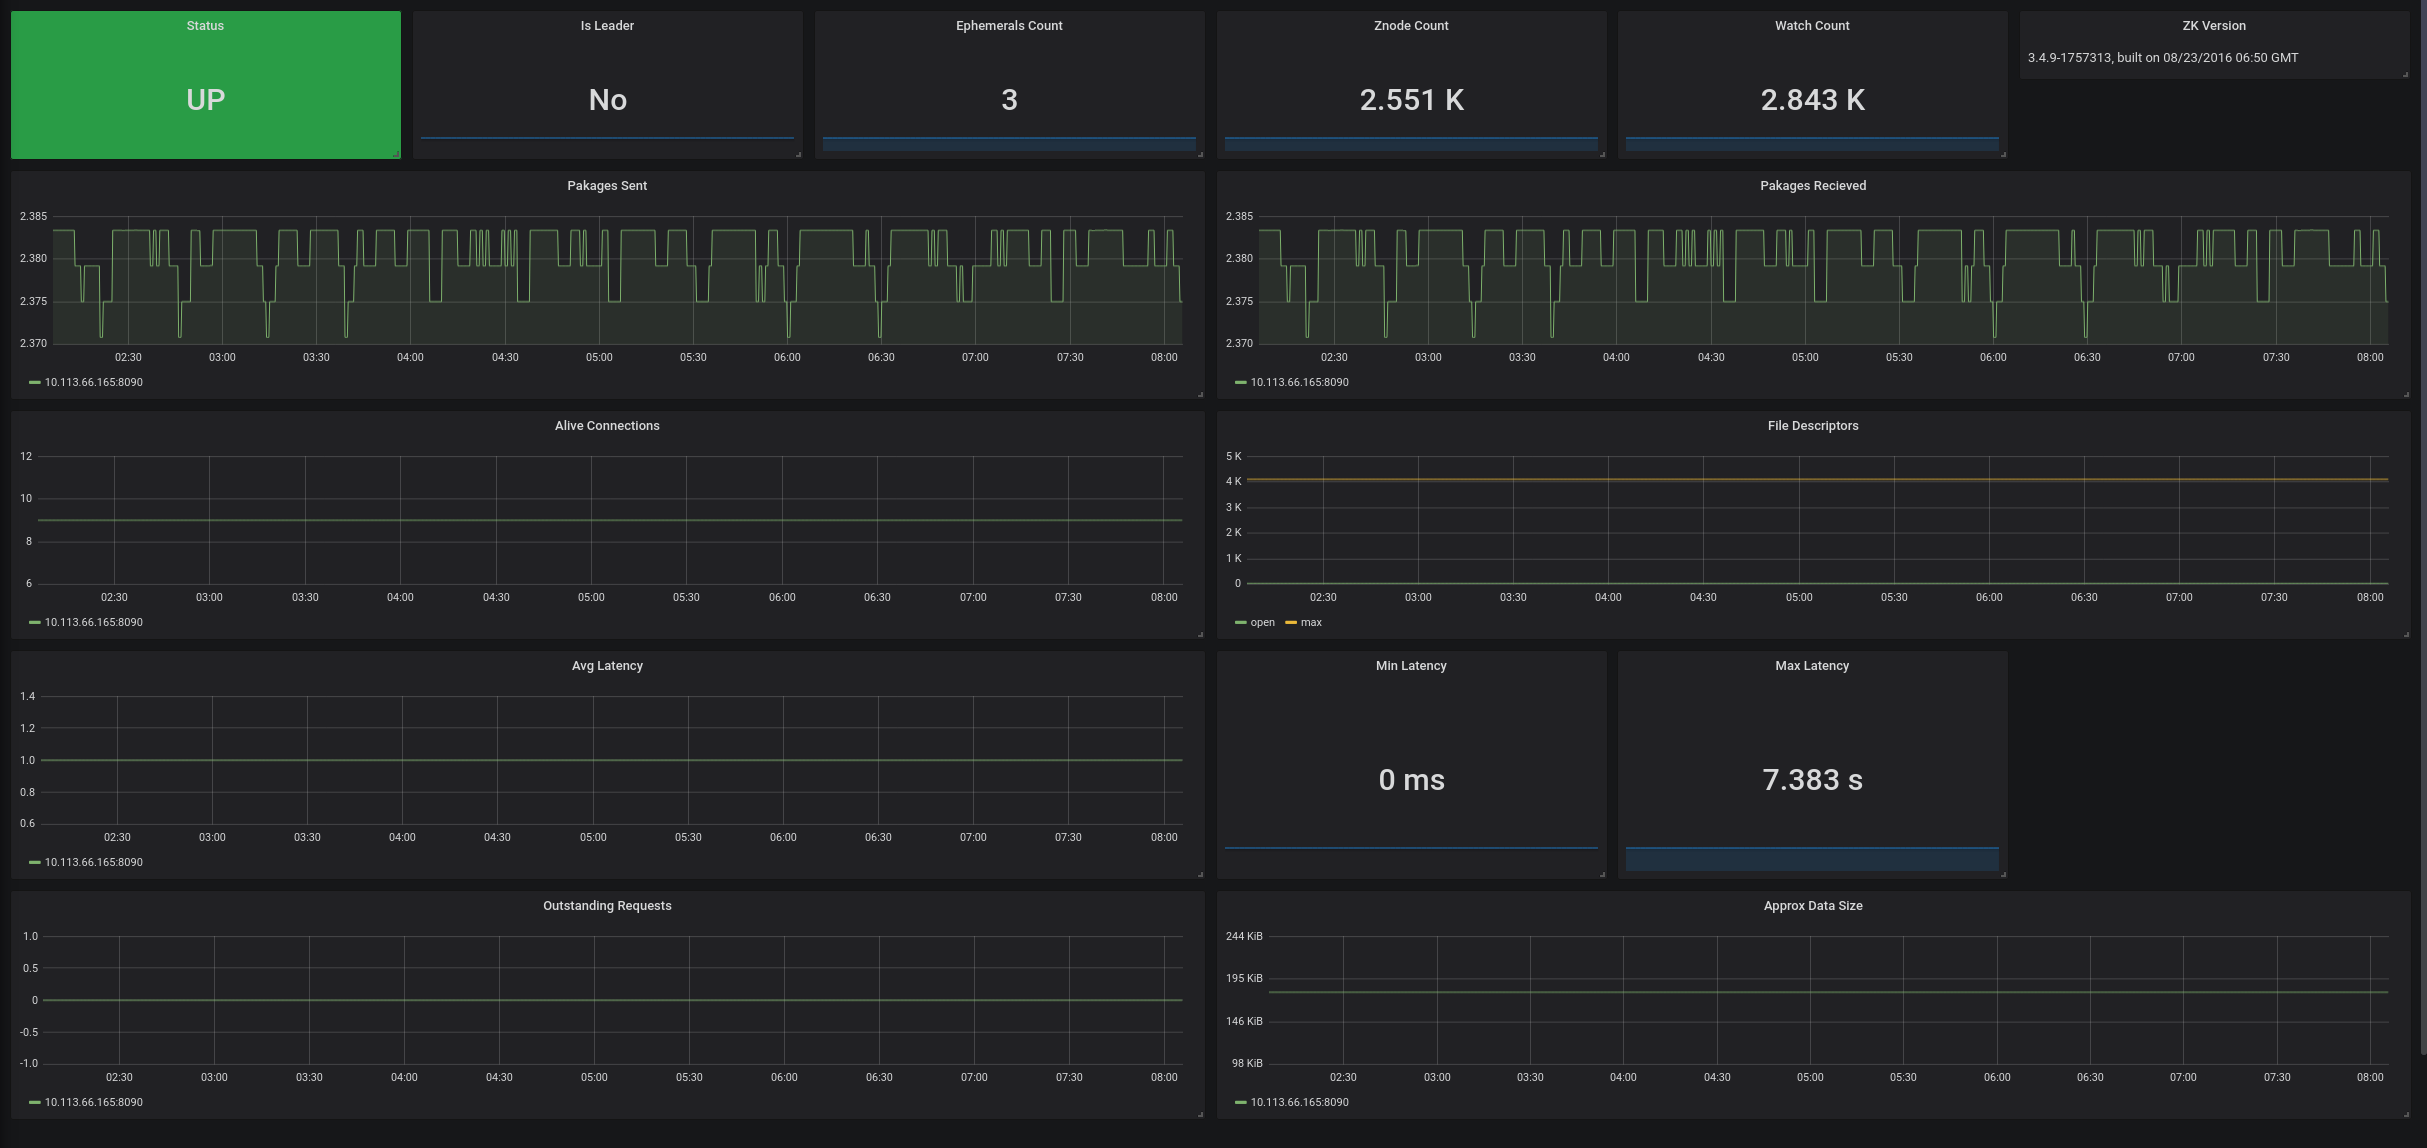This screenshot has width=2427, height=1148.
Task: Open the Pakages Recieved panel title menu
Action: pyautogui.click(x=1812, y=186)
